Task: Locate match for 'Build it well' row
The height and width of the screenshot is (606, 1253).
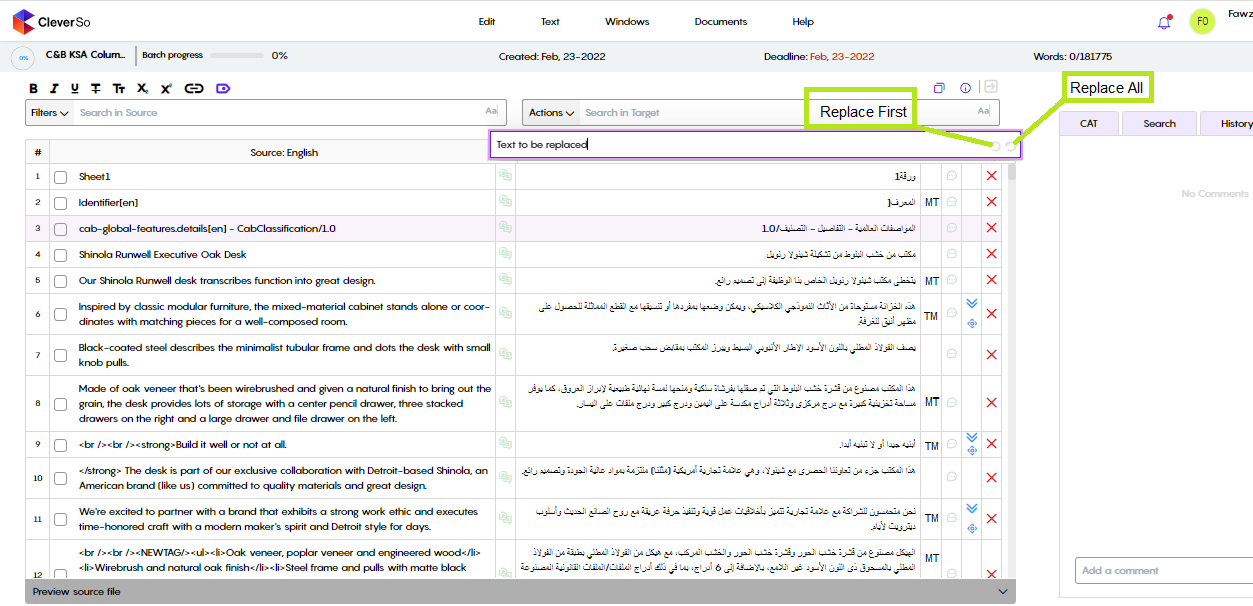Action: tap(972, 451)
